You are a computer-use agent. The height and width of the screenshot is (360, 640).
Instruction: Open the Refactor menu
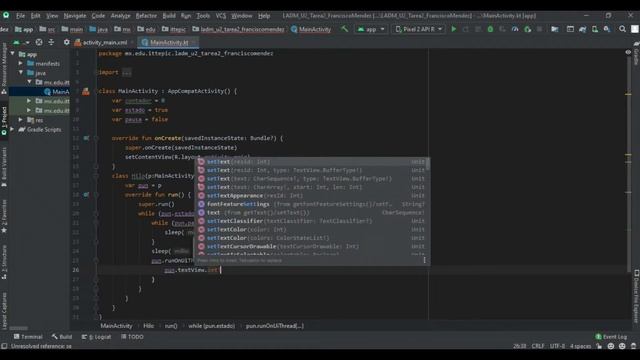[146, 16]
